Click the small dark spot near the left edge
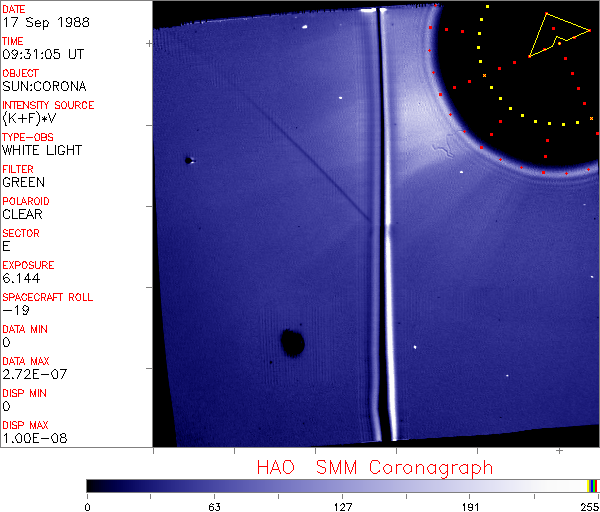The height and width of the screenshot is (512, 600). 187,160
